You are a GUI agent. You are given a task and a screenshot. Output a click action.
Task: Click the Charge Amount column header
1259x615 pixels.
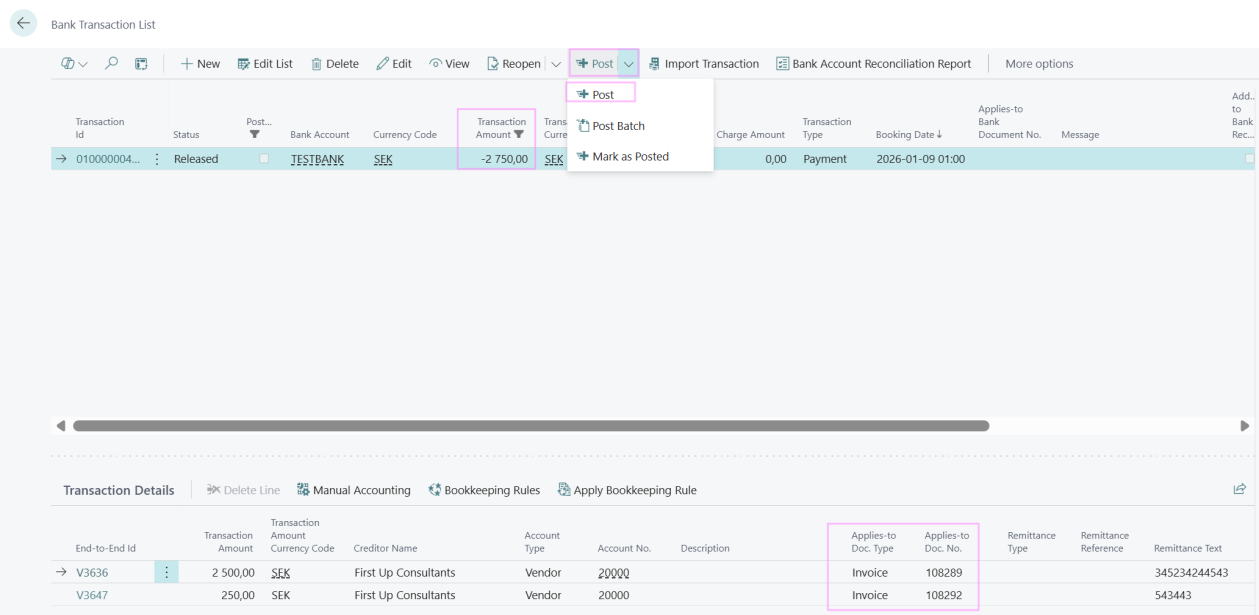pyautogui.click(x=750, y=134)
